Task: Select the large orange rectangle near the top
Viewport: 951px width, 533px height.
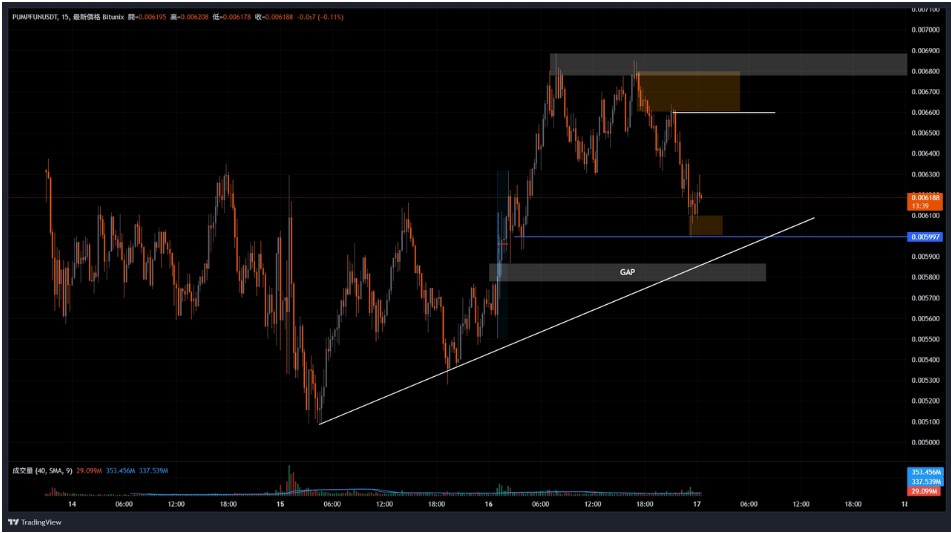Action: tap(689, 92)
